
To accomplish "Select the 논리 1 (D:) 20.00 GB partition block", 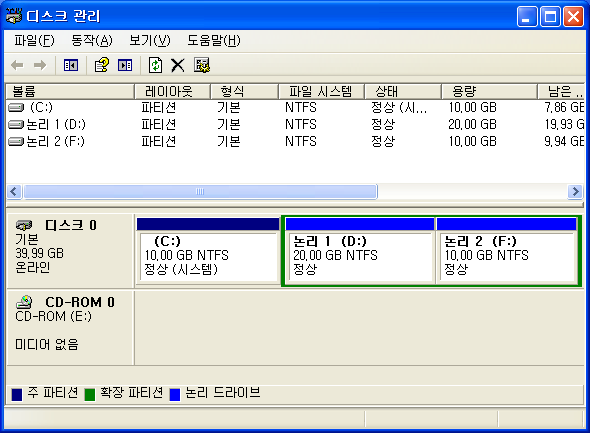I will 360,251.
